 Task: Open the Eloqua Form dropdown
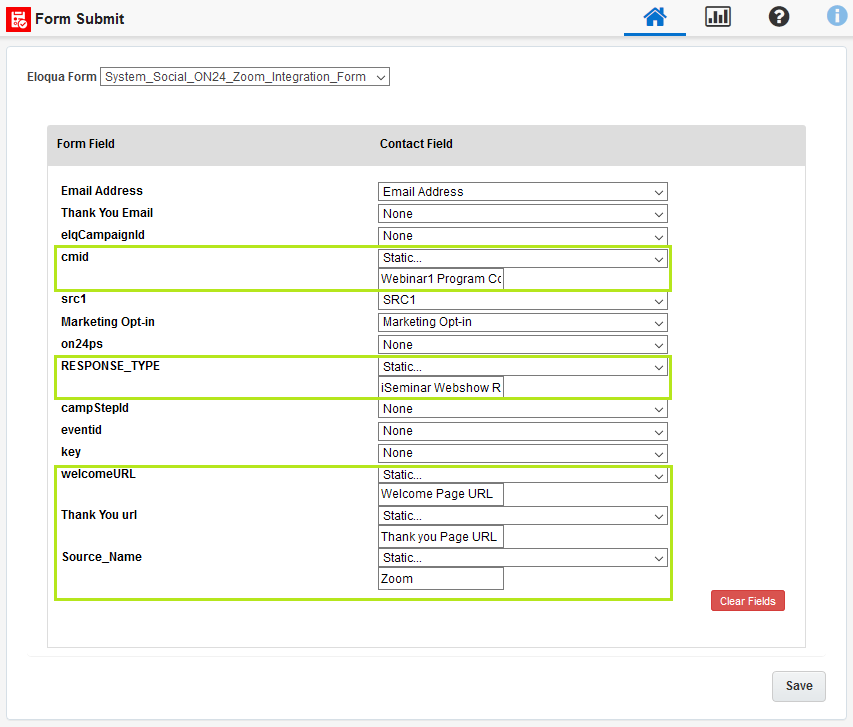tap(244, 77)
